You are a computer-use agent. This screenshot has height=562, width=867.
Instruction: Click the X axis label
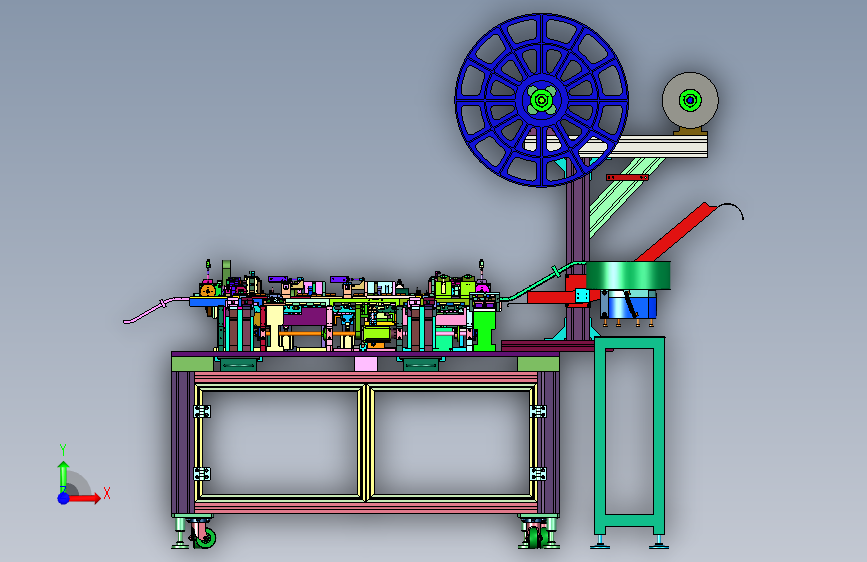(107, 493)
